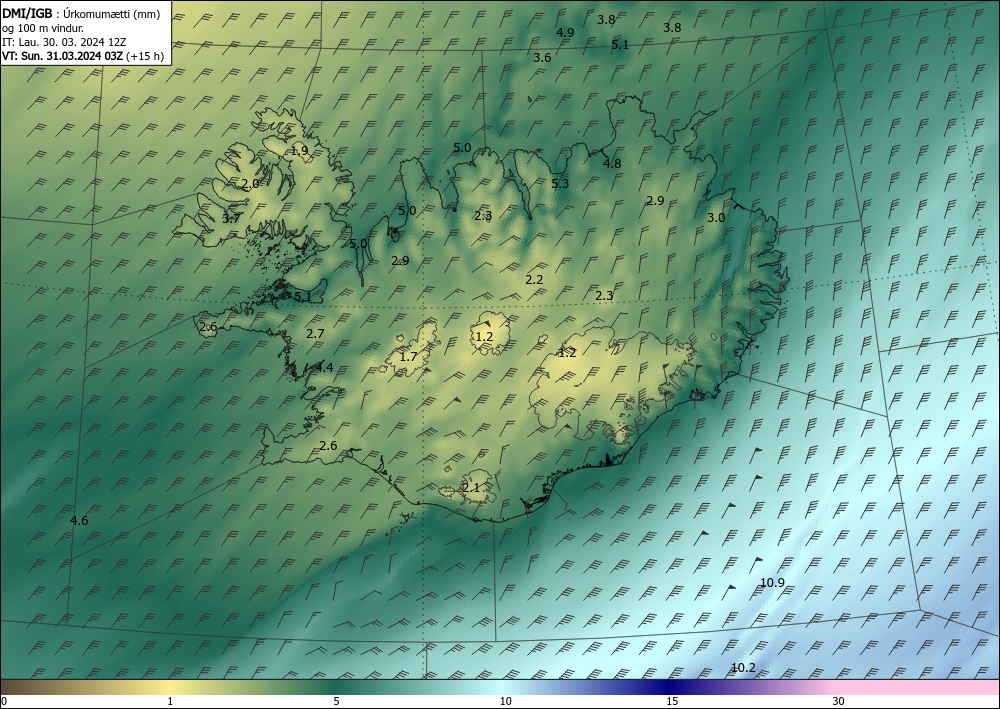Click the 1.9 value in the Westfjords
Viewport: 1000px width, 709px height.
300,151
